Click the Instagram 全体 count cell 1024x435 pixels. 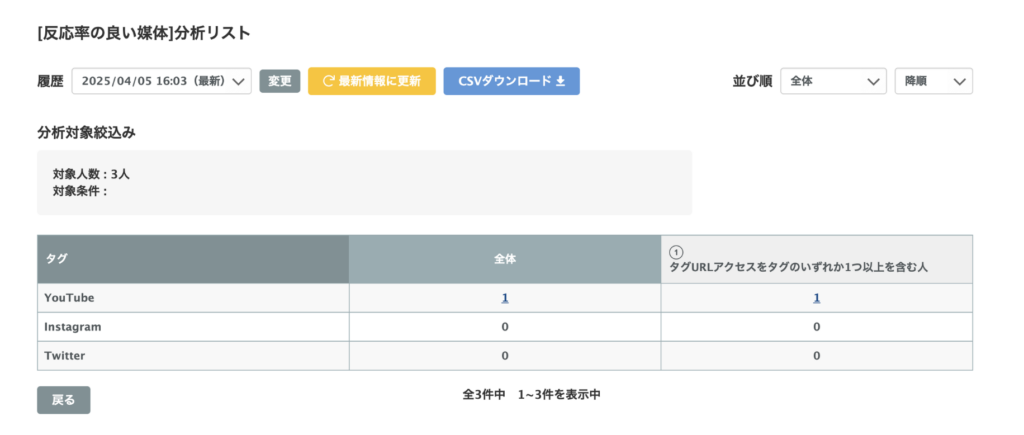point(505,327)
